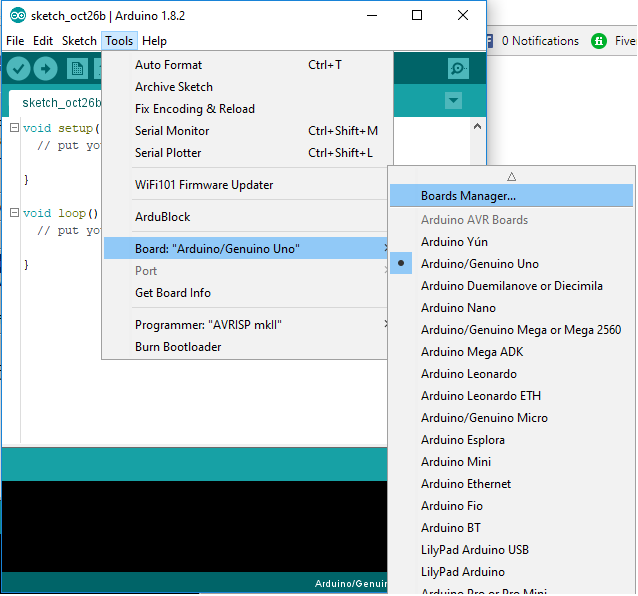Select the Arduino/Genuino Uno board
The width and height of the screenshot is (638, 596).
(511, 264)
